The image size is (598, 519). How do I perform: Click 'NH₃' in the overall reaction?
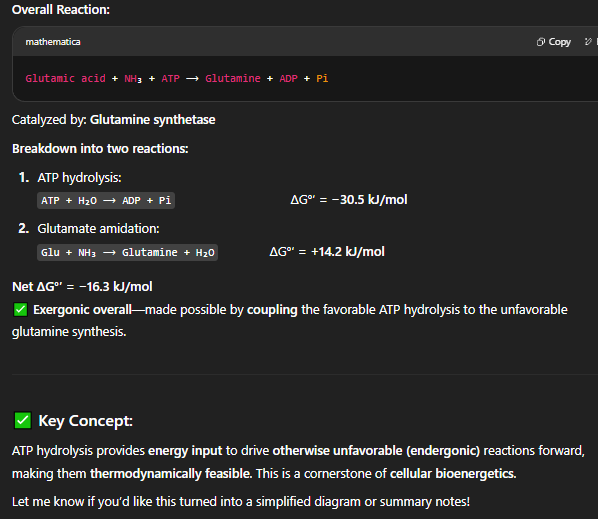133,79
